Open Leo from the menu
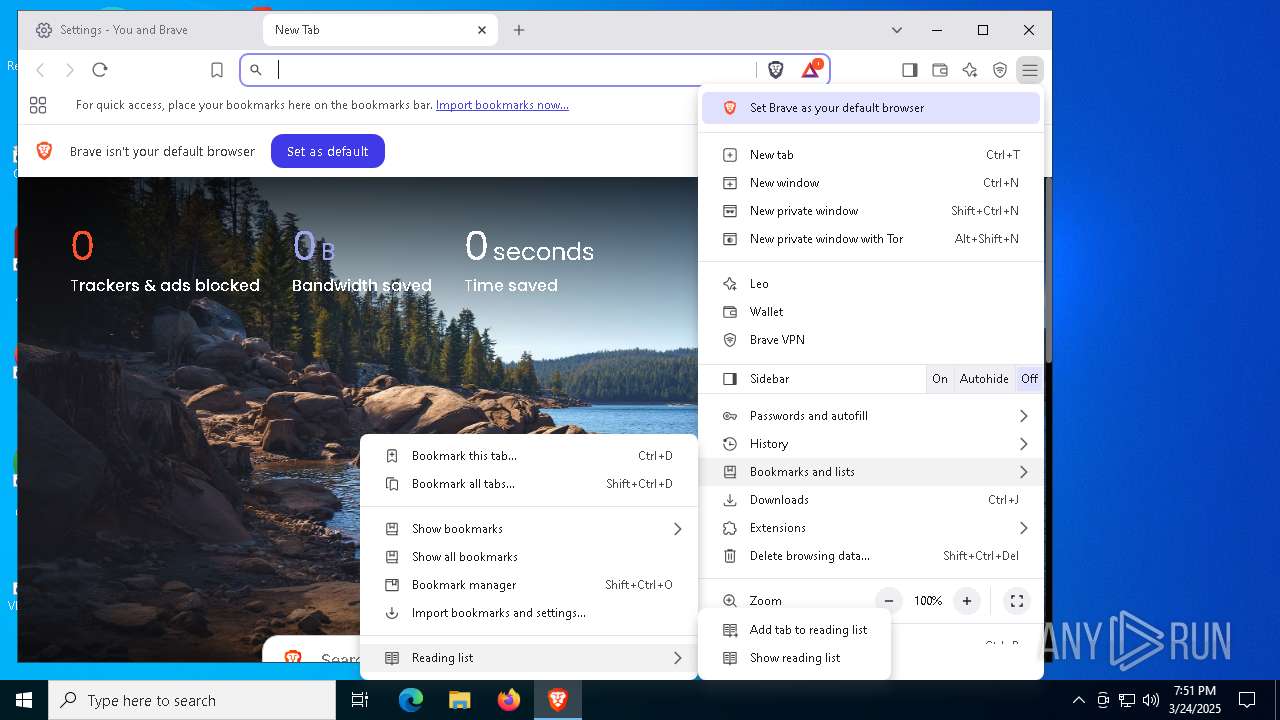The image size is (1280, 720). pyautogui.click(x=871, y=284)
